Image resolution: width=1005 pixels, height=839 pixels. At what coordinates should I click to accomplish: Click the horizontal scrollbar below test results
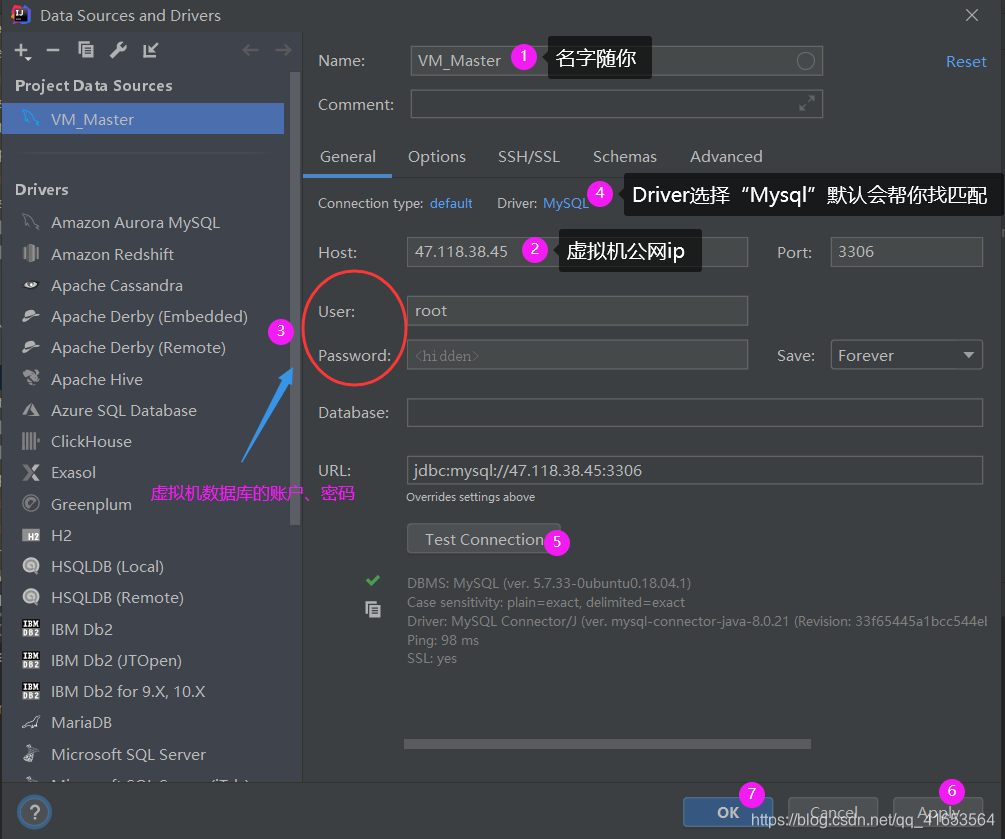tap(607, 744)
